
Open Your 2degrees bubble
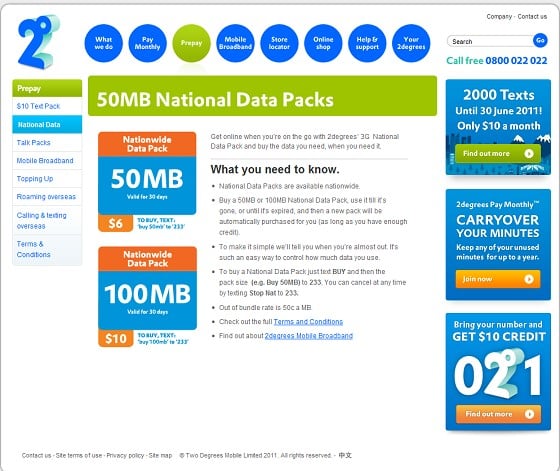pos(411,43)
